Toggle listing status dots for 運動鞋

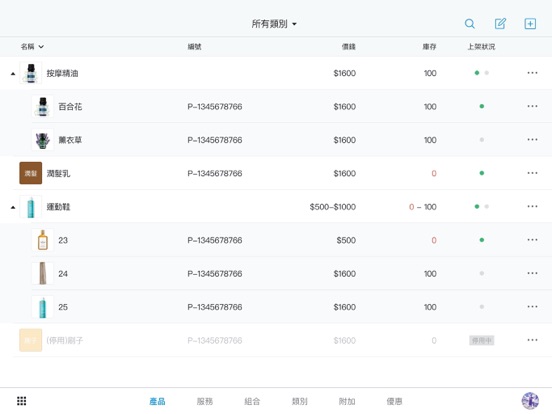482,207
